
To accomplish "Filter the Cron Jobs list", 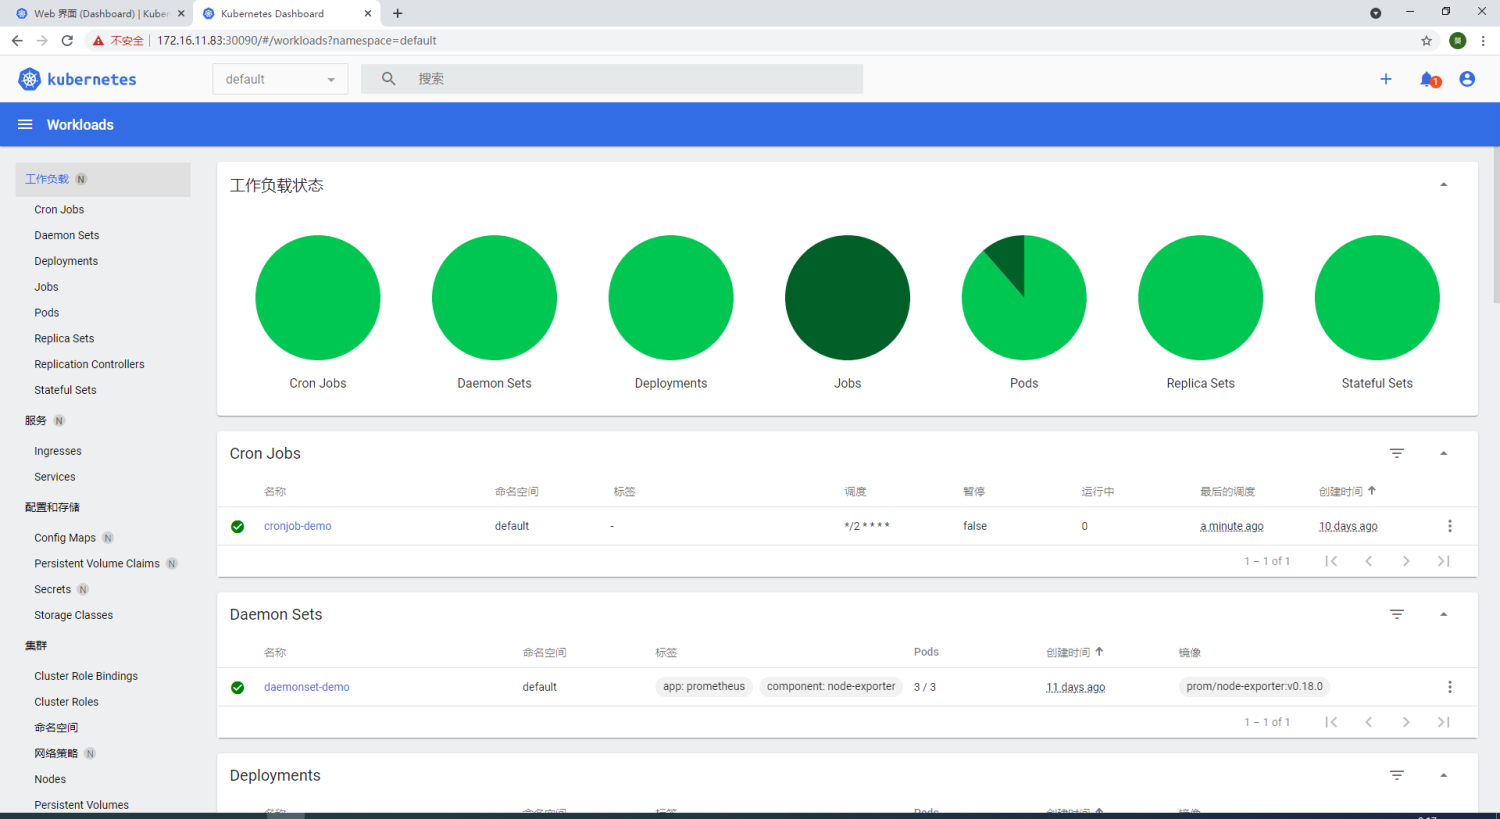I will 1397,453.
